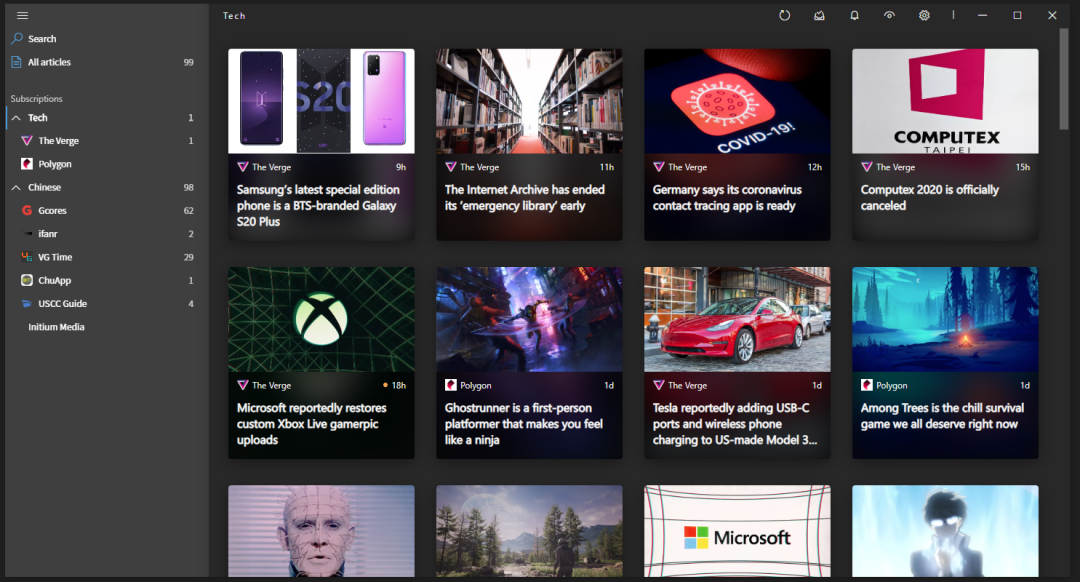Collapse the Tech subscription group chevron
The image size is (1080, 582).
pyautogui.click(x=17, y=118)
